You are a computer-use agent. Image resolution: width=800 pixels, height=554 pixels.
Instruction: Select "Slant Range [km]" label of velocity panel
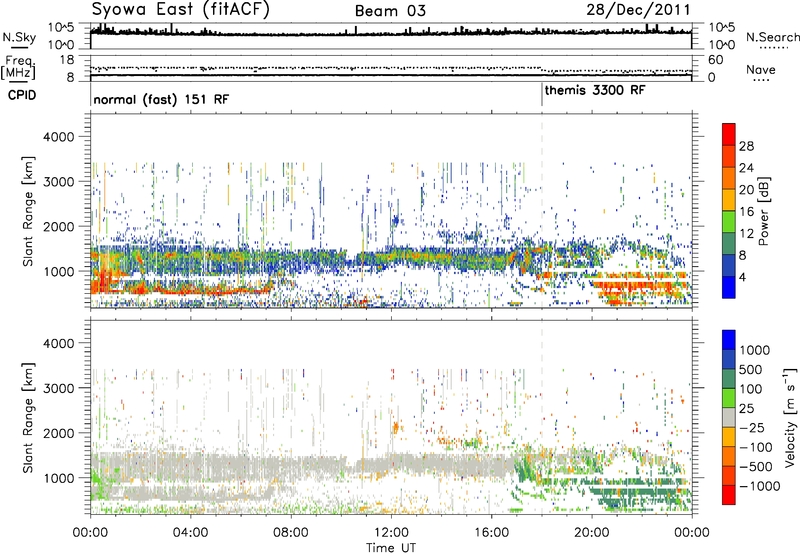click(x=28, y=418)
